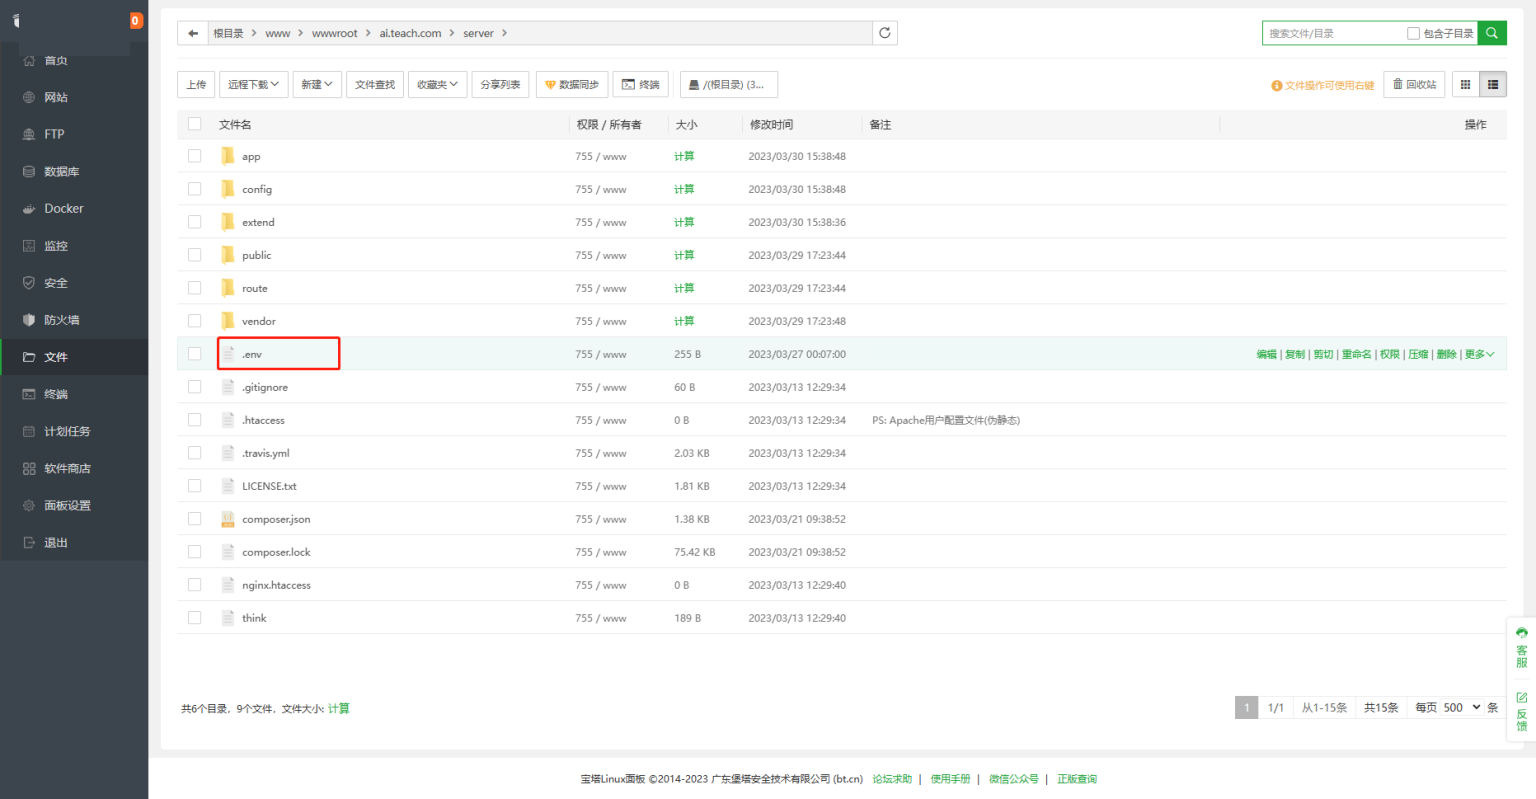The height and width of the screenshot is (799, 1536).
Task: Click the composer.json file icon
Action: (x=228, y=519)
